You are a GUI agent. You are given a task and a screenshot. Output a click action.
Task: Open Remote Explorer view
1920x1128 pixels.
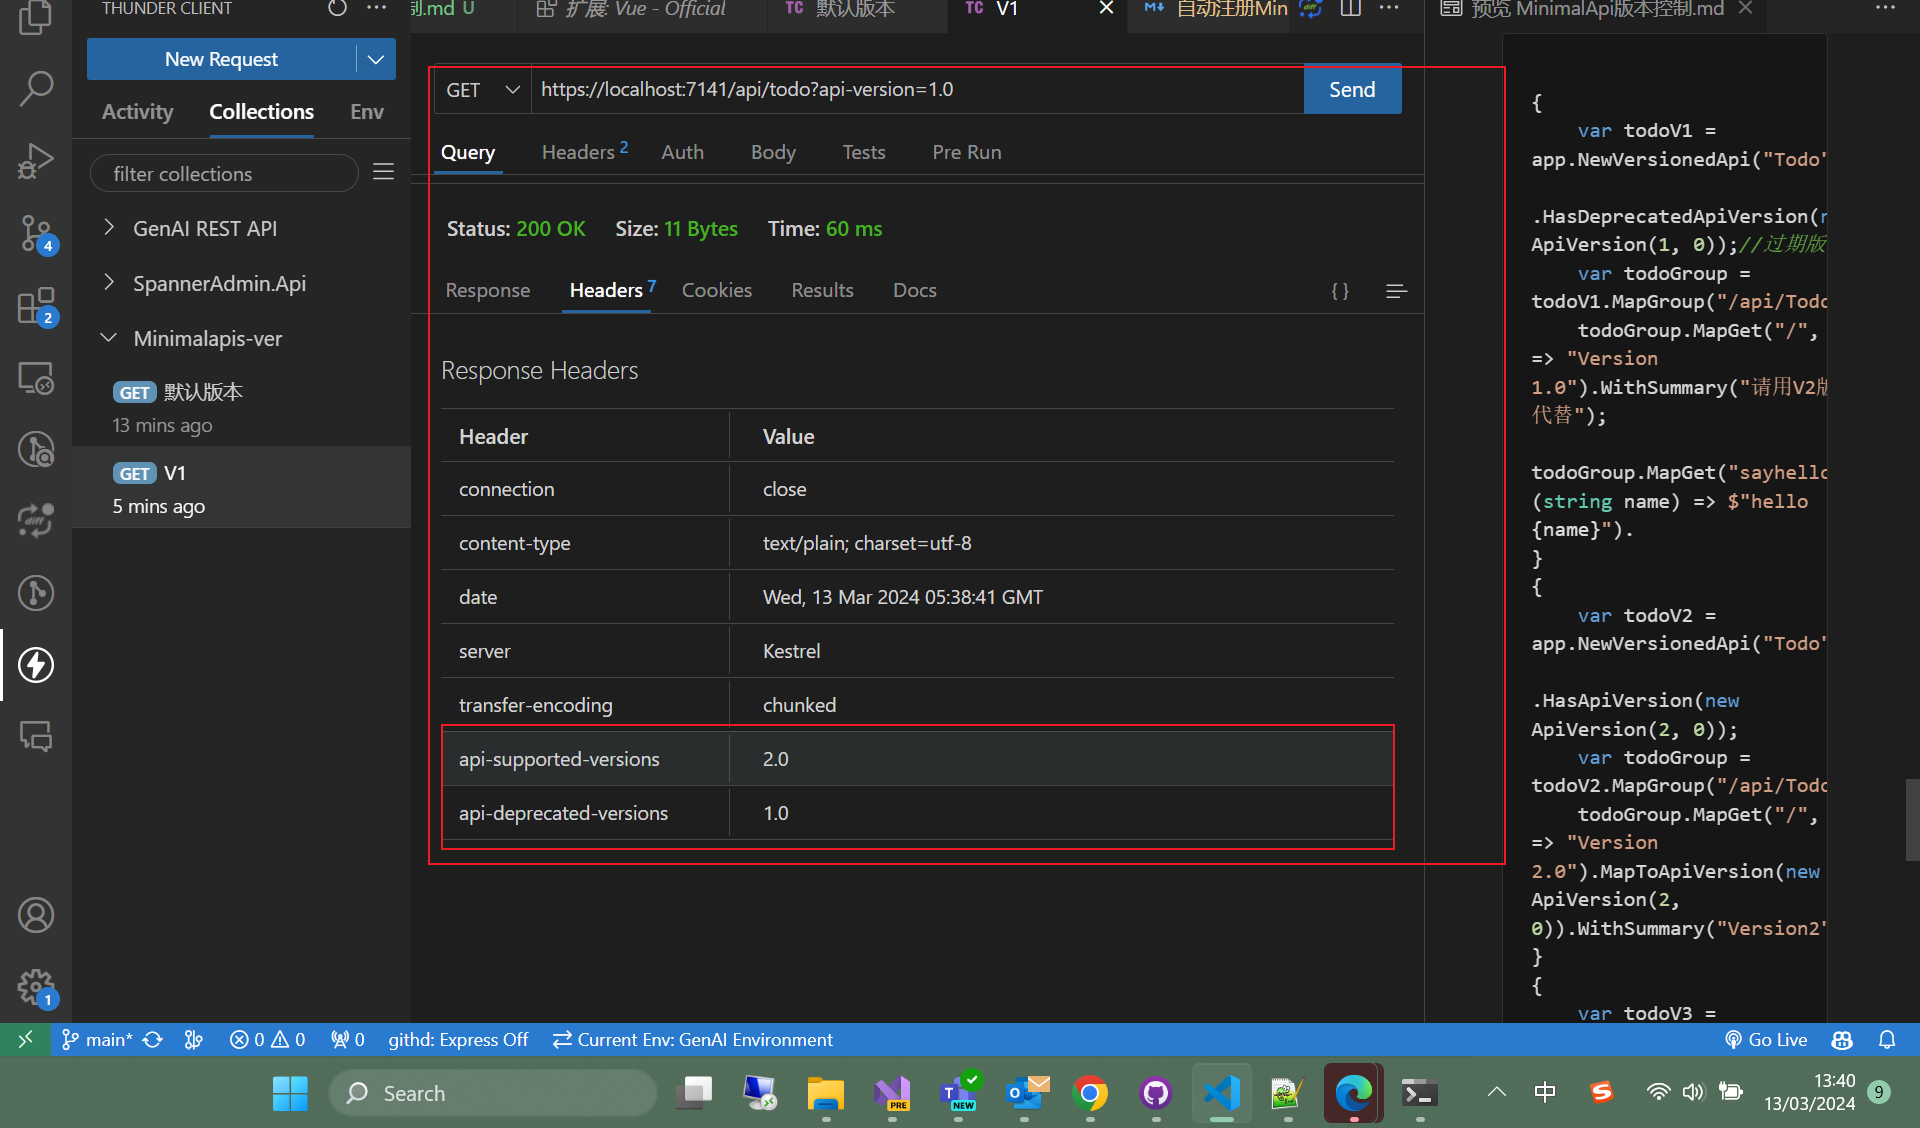[36, 378]
